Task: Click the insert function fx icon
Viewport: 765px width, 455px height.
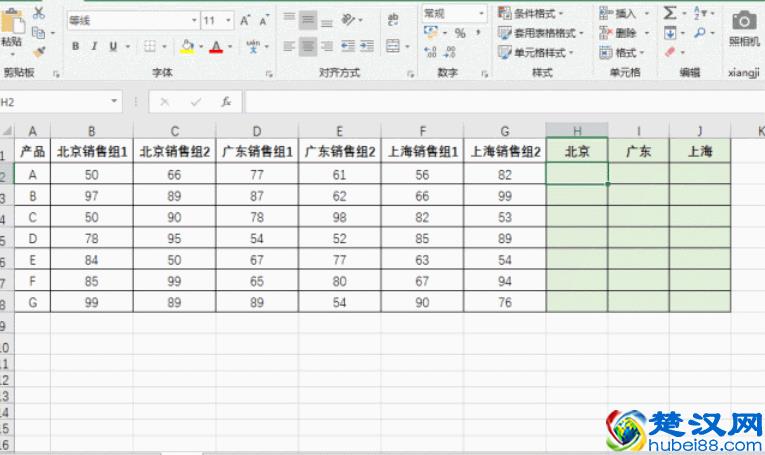Action: [x=226, y=102]
